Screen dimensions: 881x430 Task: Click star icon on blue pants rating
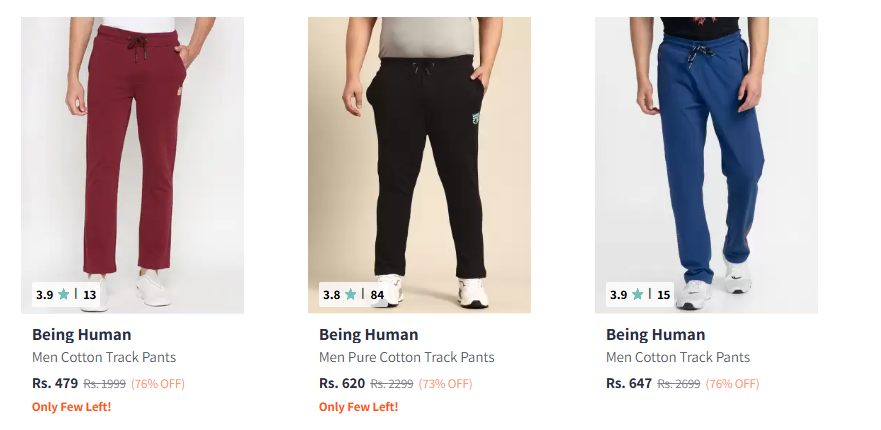tap(638, 295)
